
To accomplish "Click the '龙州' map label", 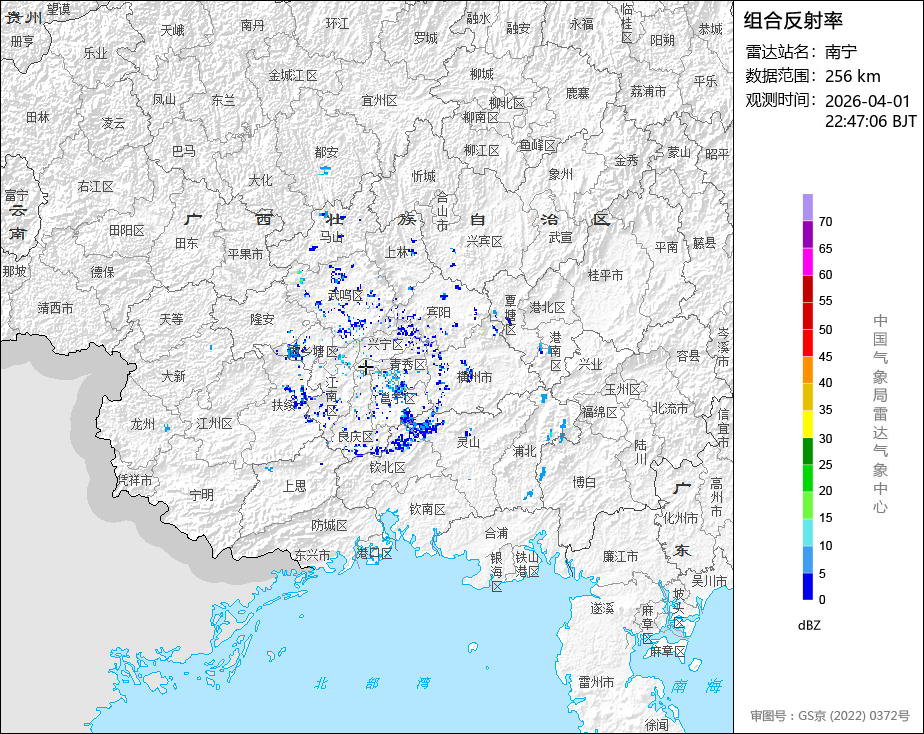I will pyautogui.click(x=143, y=424).
